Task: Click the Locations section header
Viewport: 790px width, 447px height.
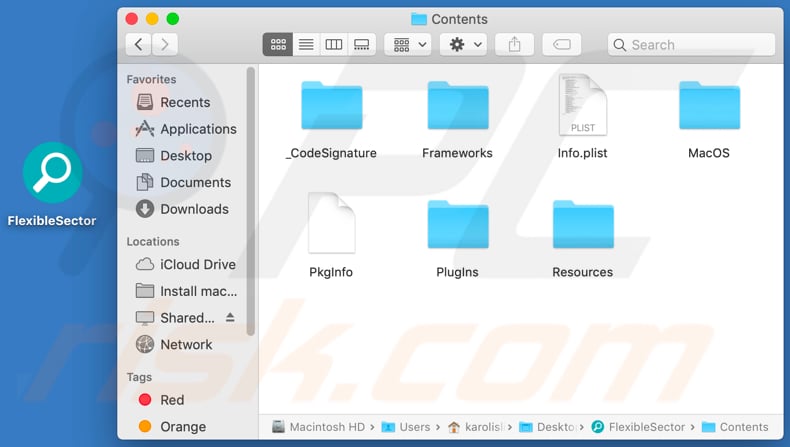Action: pos(153,241)
